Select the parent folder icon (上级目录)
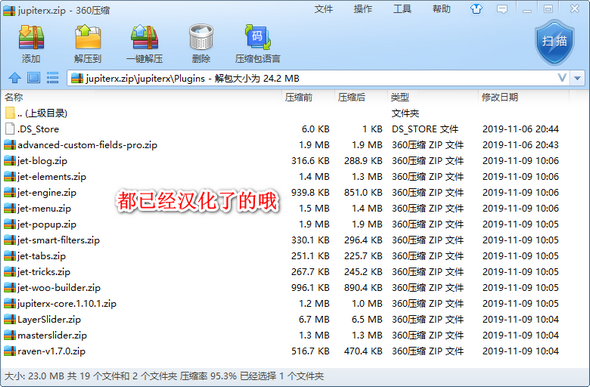590x387 pixels. (x=10, y=113)
